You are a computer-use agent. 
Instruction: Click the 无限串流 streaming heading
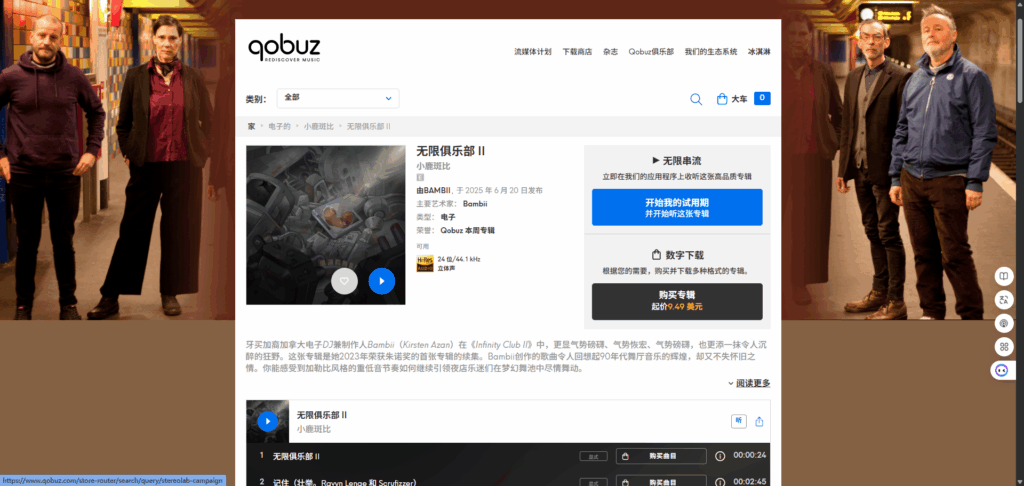pyautogui.click(x=677, y=161)
